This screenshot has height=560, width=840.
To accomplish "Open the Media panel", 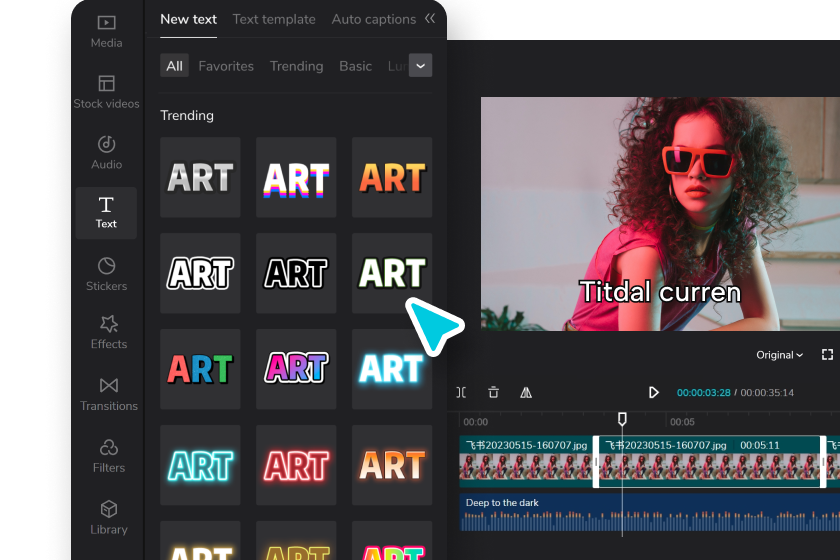I will (x=106, y=32).
